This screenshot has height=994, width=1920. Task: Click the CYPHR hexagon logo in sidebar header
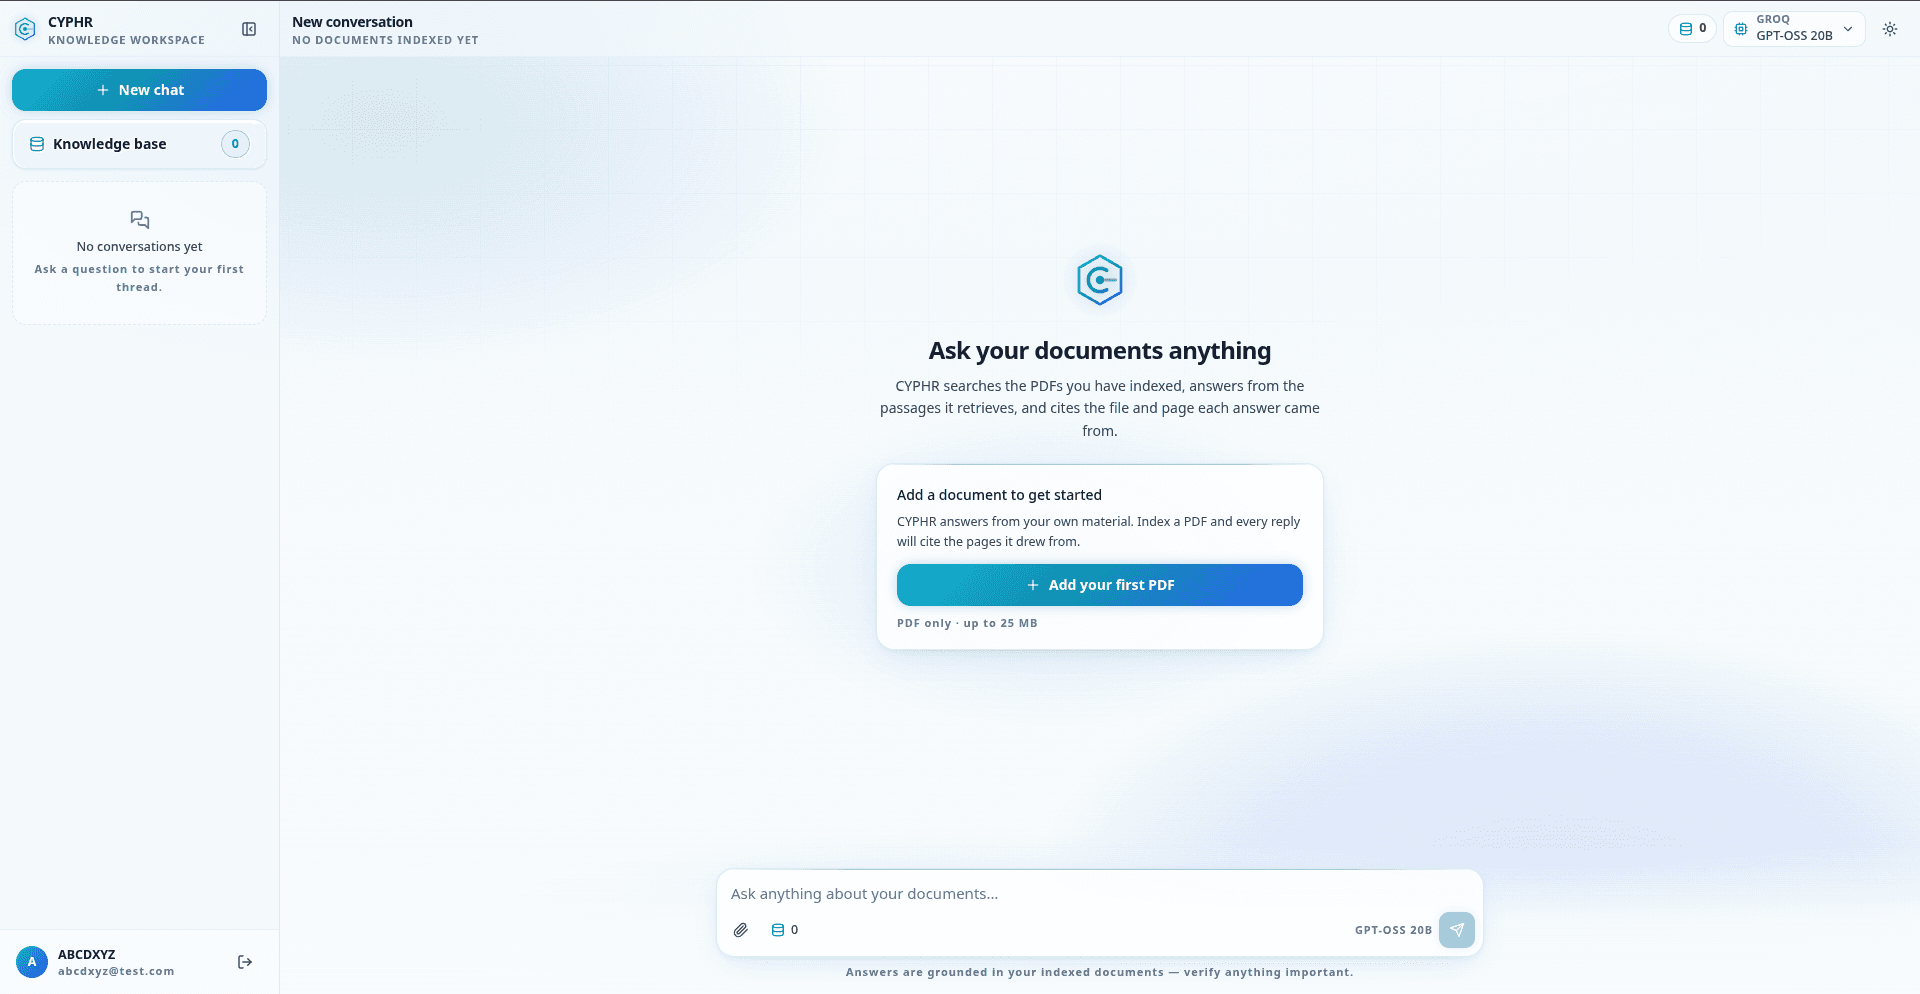tap(25, 30)
